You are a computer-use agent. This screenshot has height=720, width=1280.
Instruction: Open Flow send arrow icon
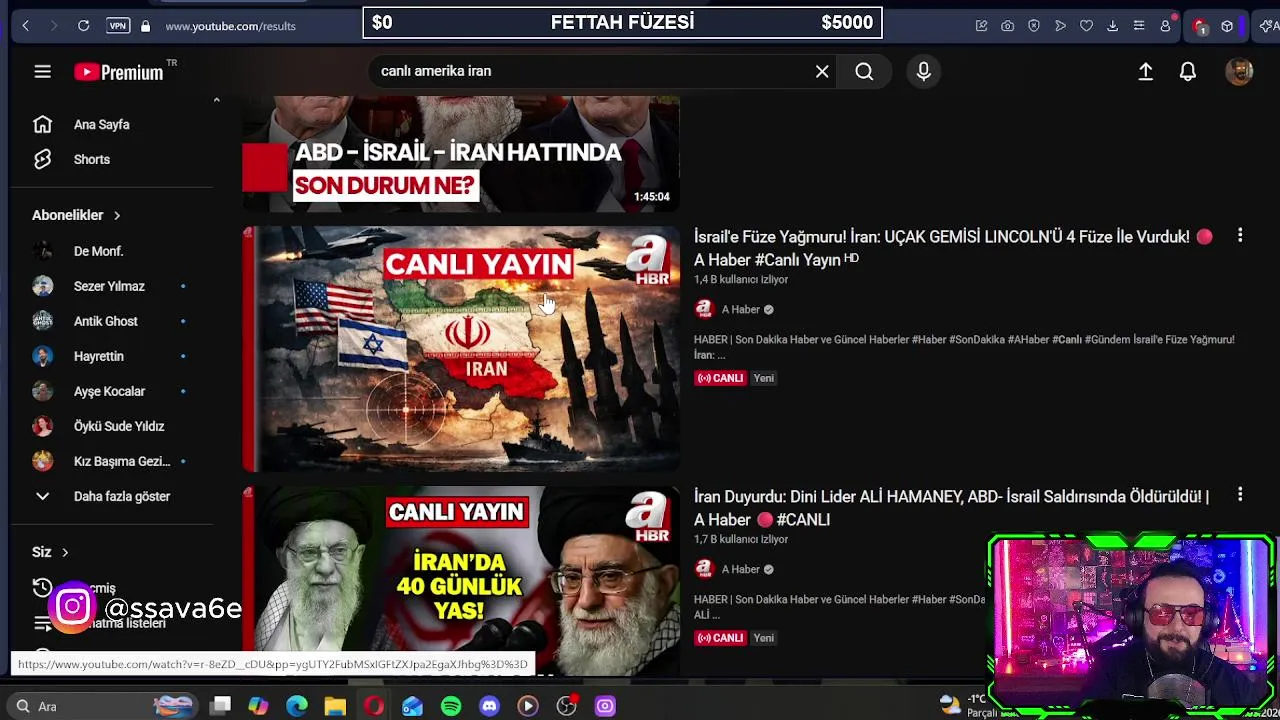click(x=1060, y=26)
